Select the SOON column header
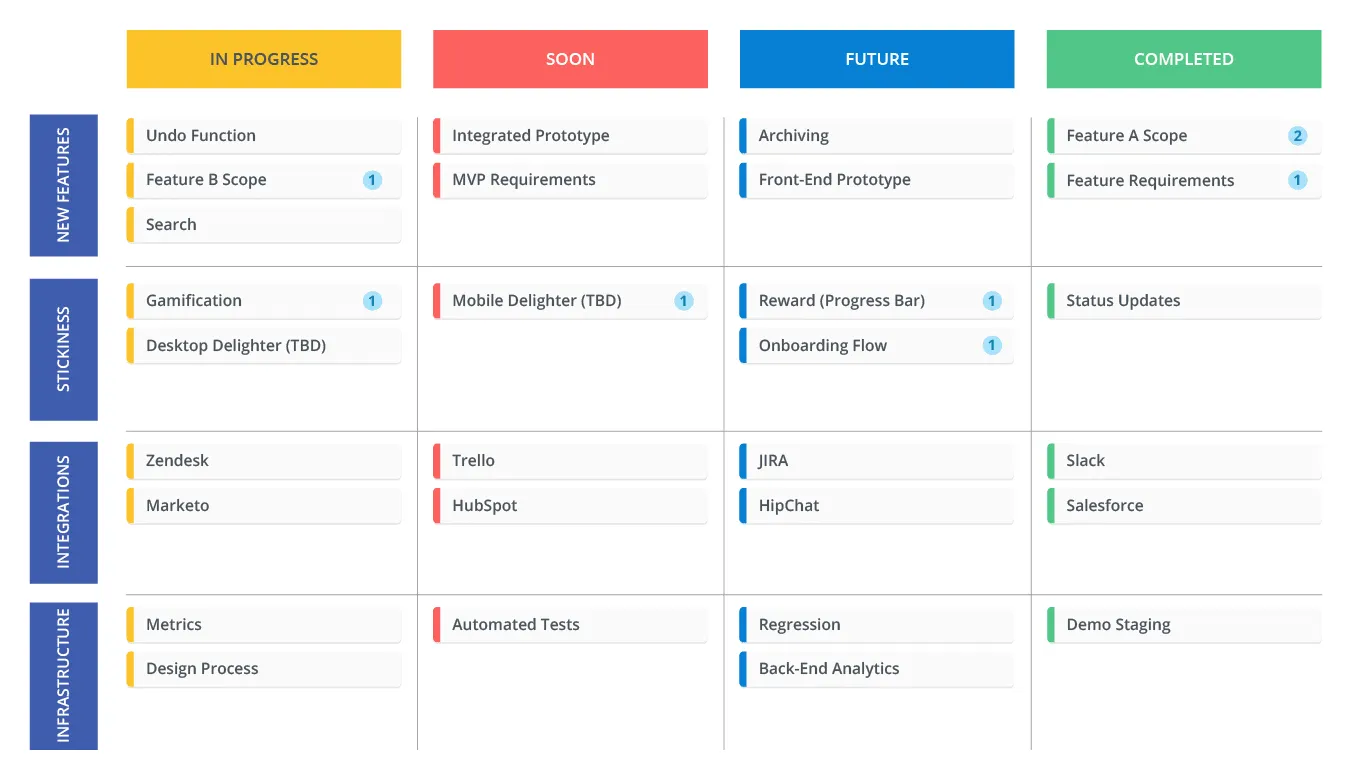Viewport: 1359px width, 770px height. point(570,59)
